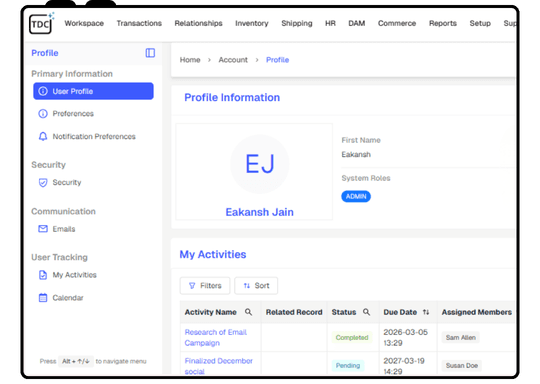Click the Preferences info icon
540x384 pixels.
point(43,114)
